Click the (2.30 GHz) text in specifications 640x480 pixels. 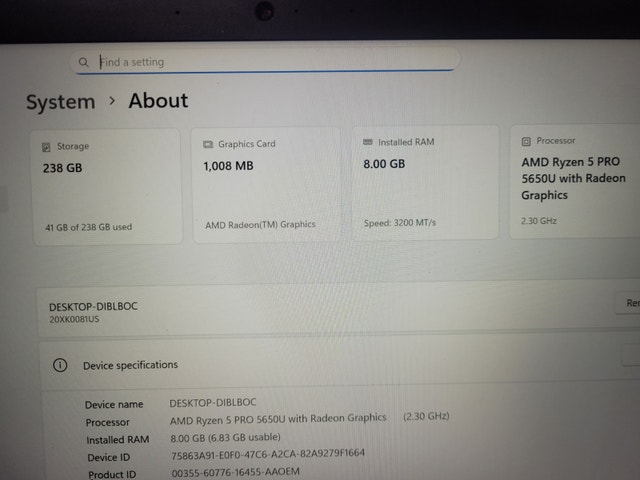tap(426, 416)
